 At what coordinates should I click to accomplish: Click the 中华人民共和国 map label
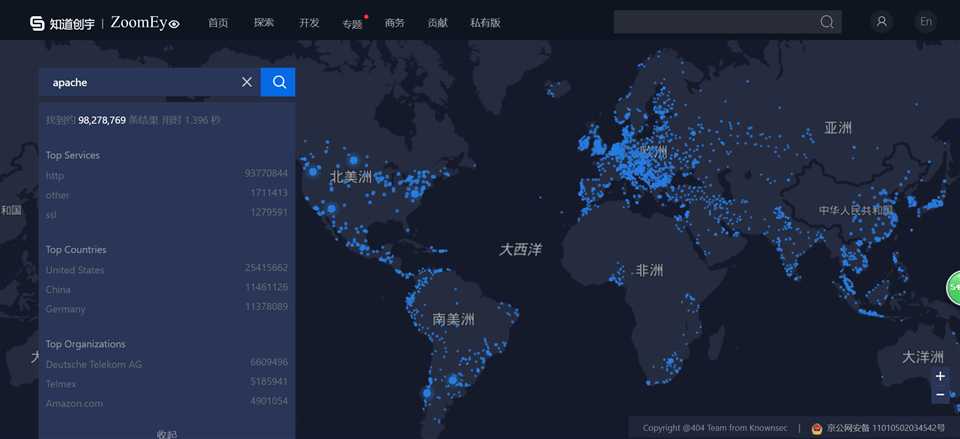(x=856, y=210)
